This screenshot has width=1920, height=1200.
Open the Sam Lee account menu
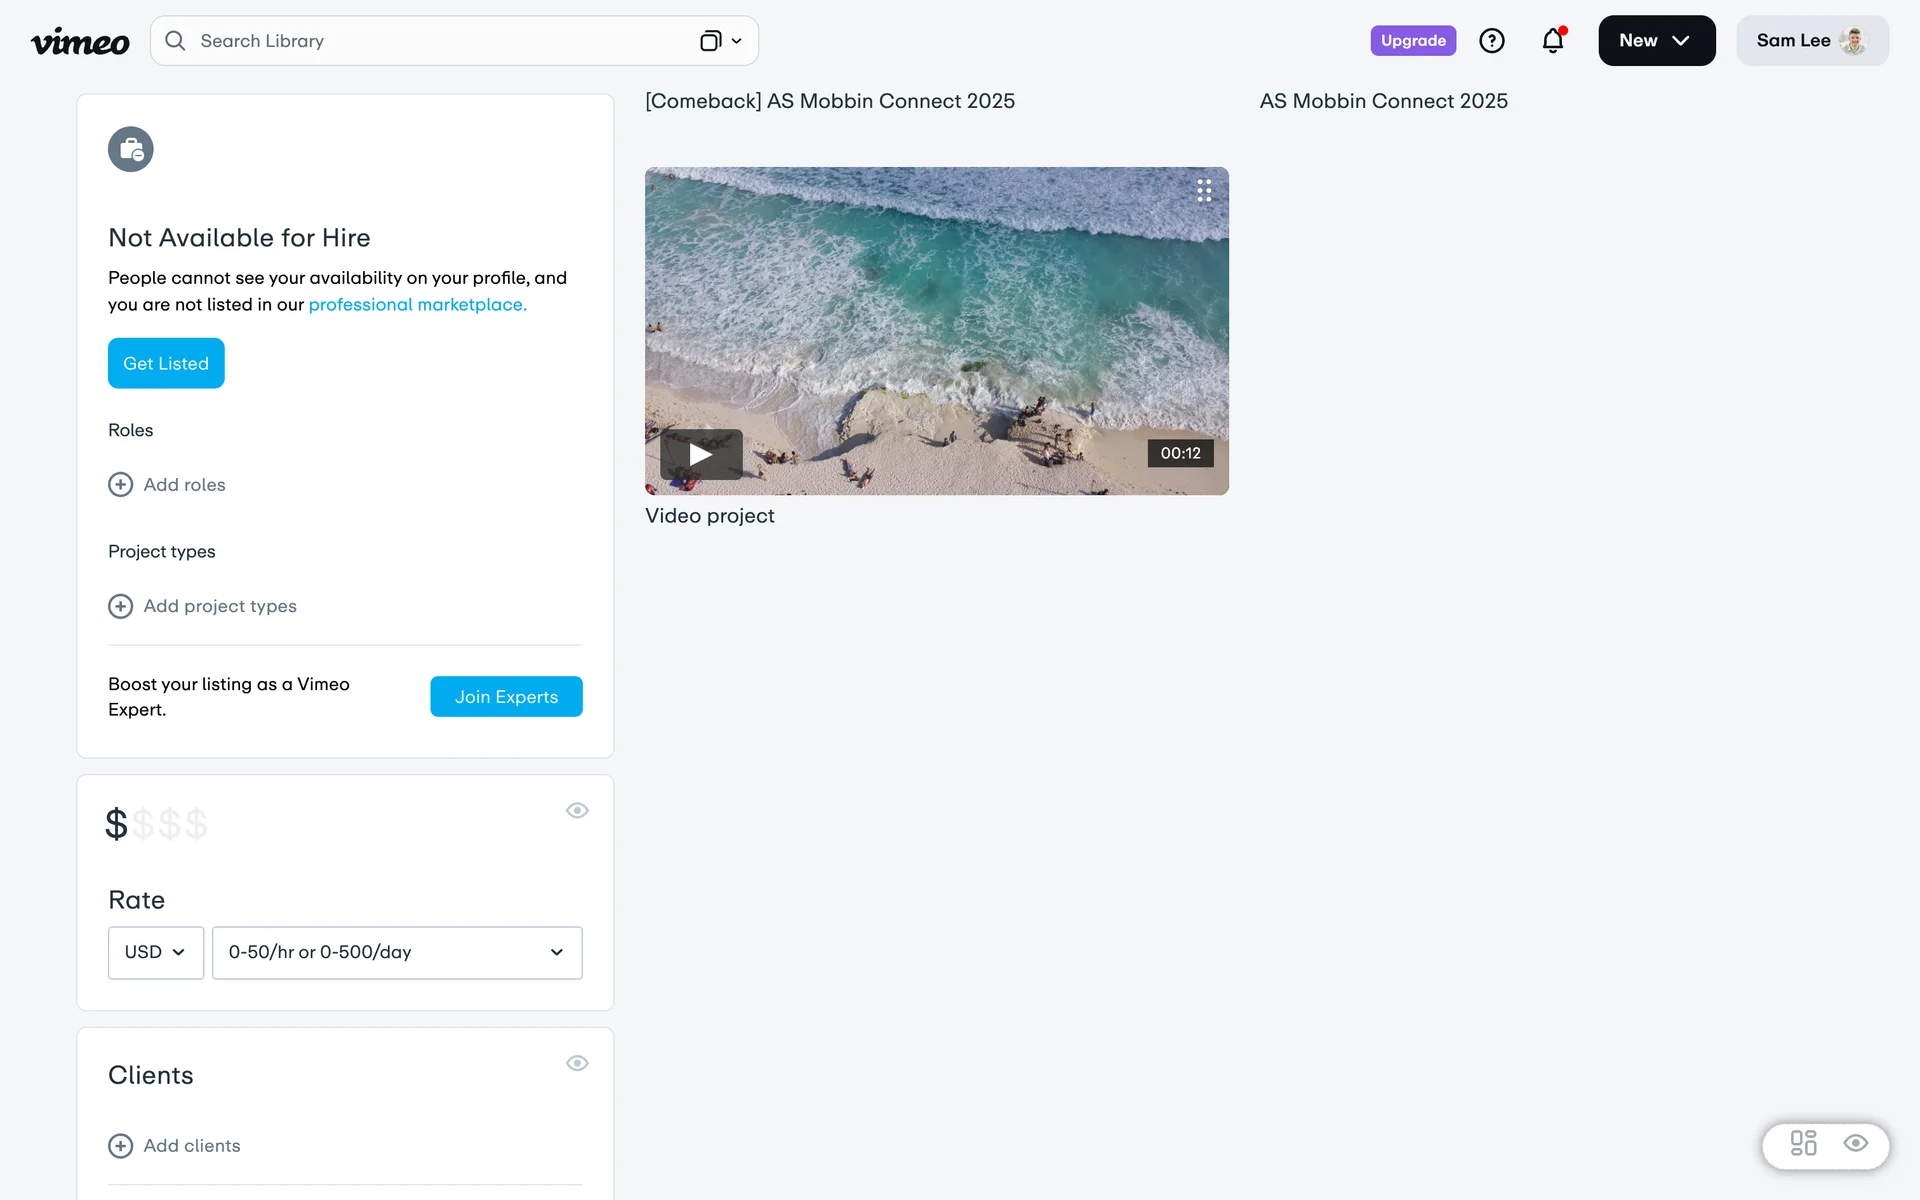(x=1811, y=41)
